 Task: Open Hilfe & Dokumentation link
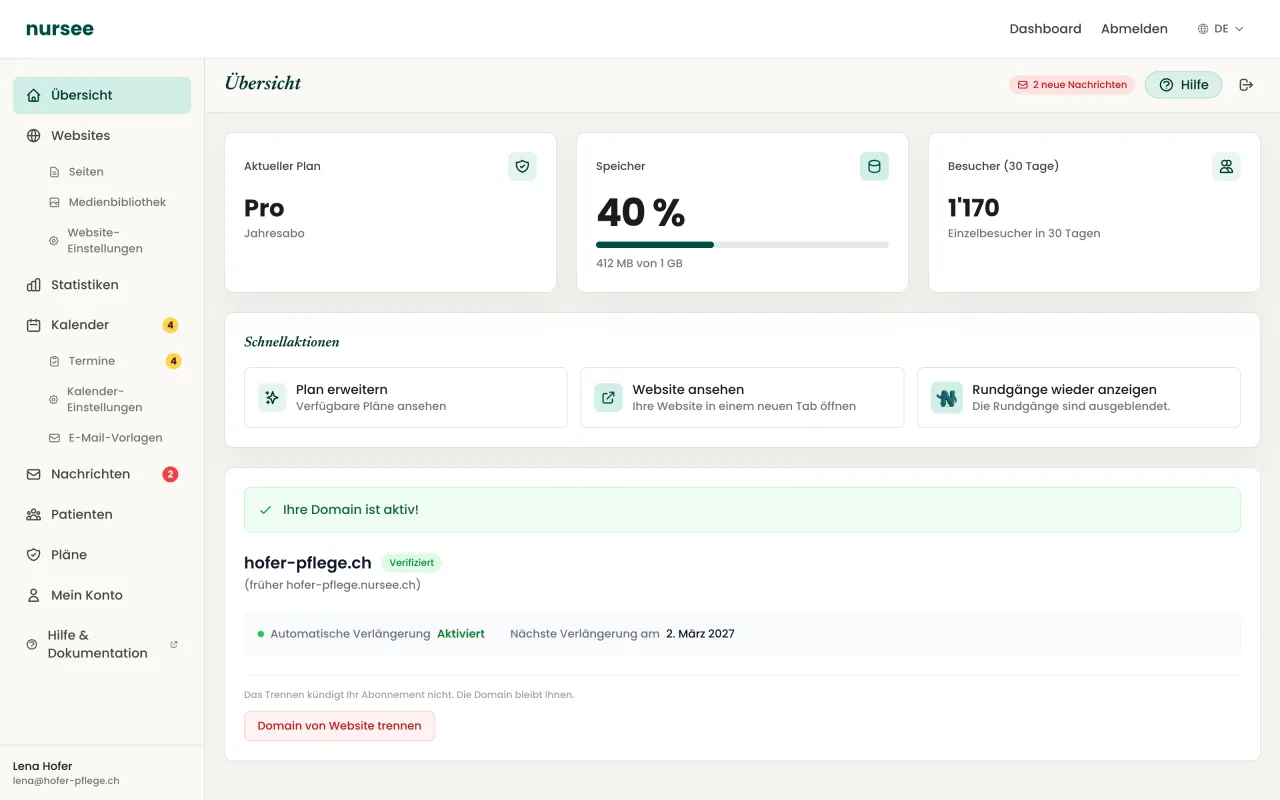tap(102, 644)
